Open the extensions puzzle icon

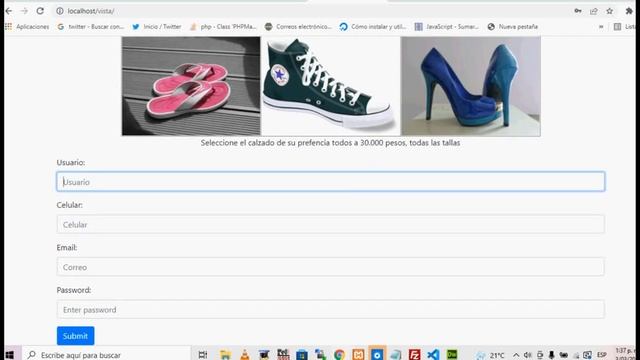pos(629,11)
